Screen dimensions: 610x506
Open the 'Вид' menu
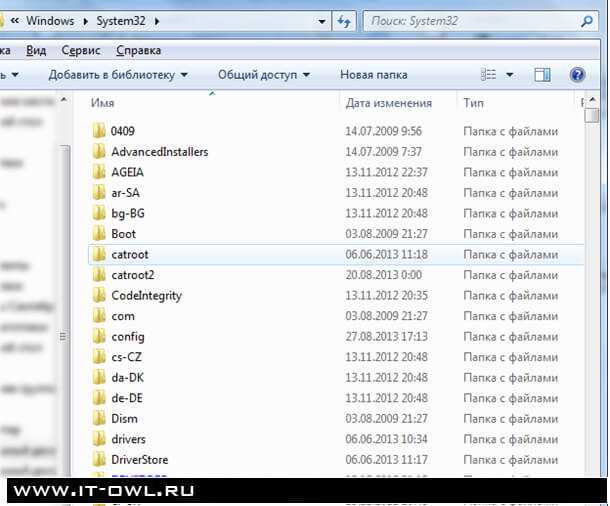[36, 50]
